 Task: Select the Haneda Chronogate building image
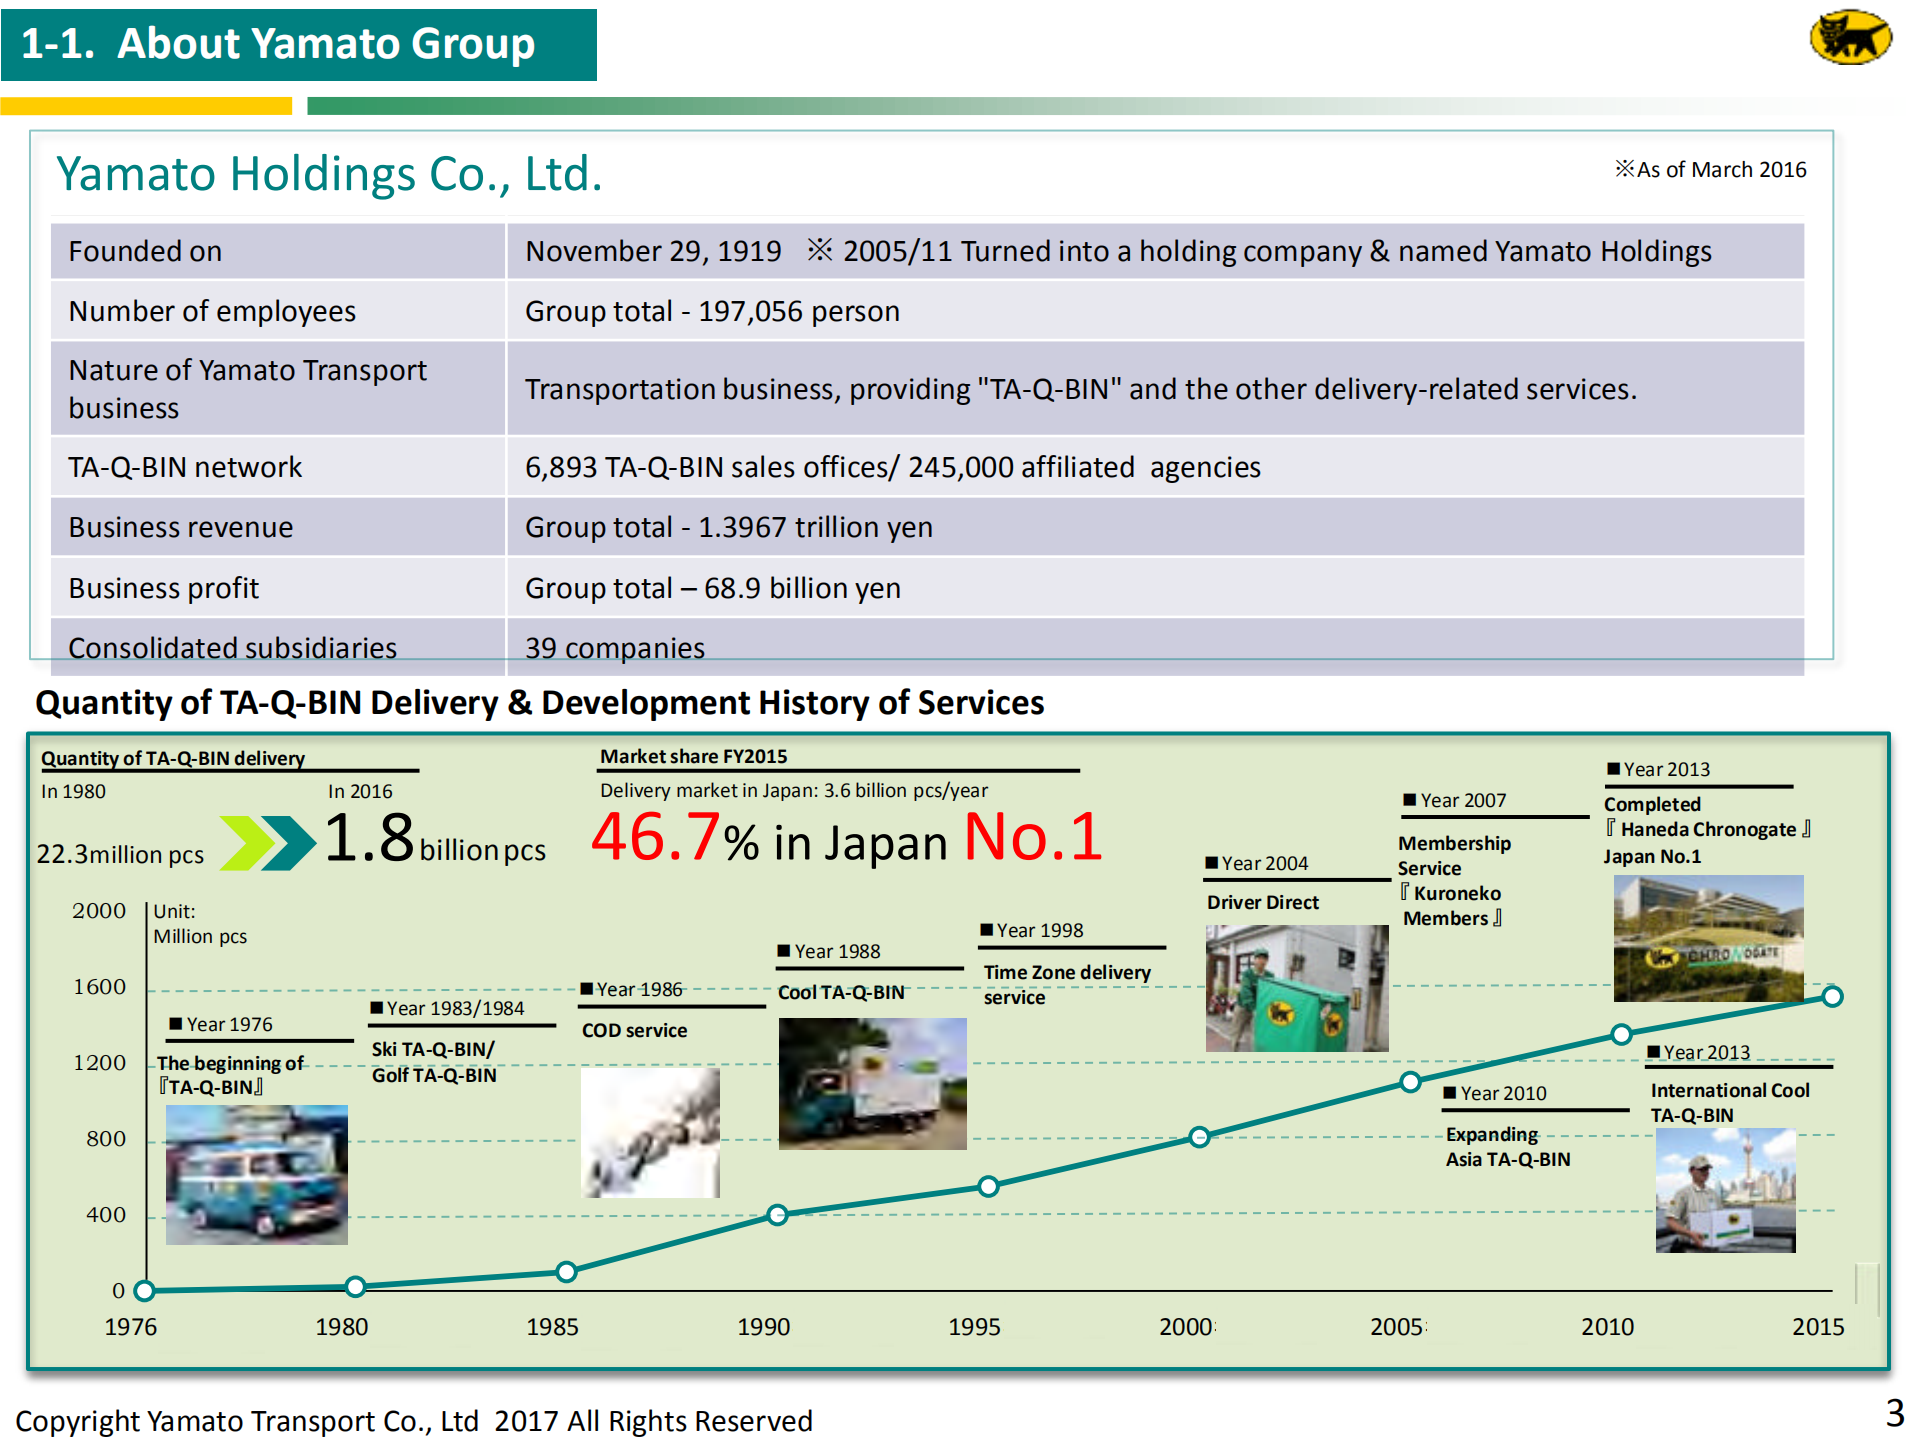pos(1712,939)
